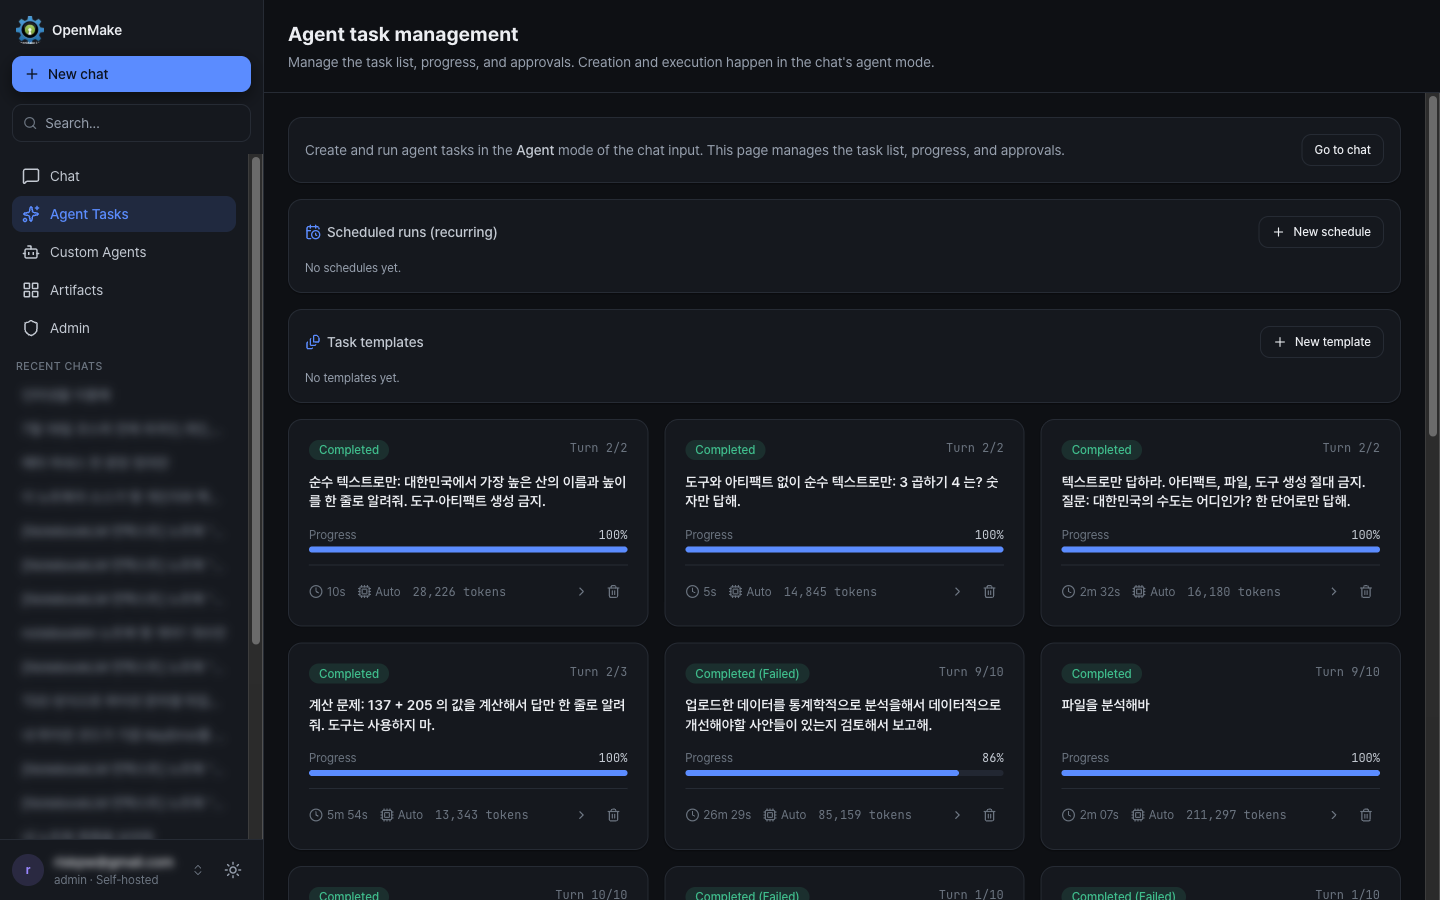Viewport: 1440px width, 900px height.
Task: Click 'No schedules yet.' text
Action: pos(352,268)
